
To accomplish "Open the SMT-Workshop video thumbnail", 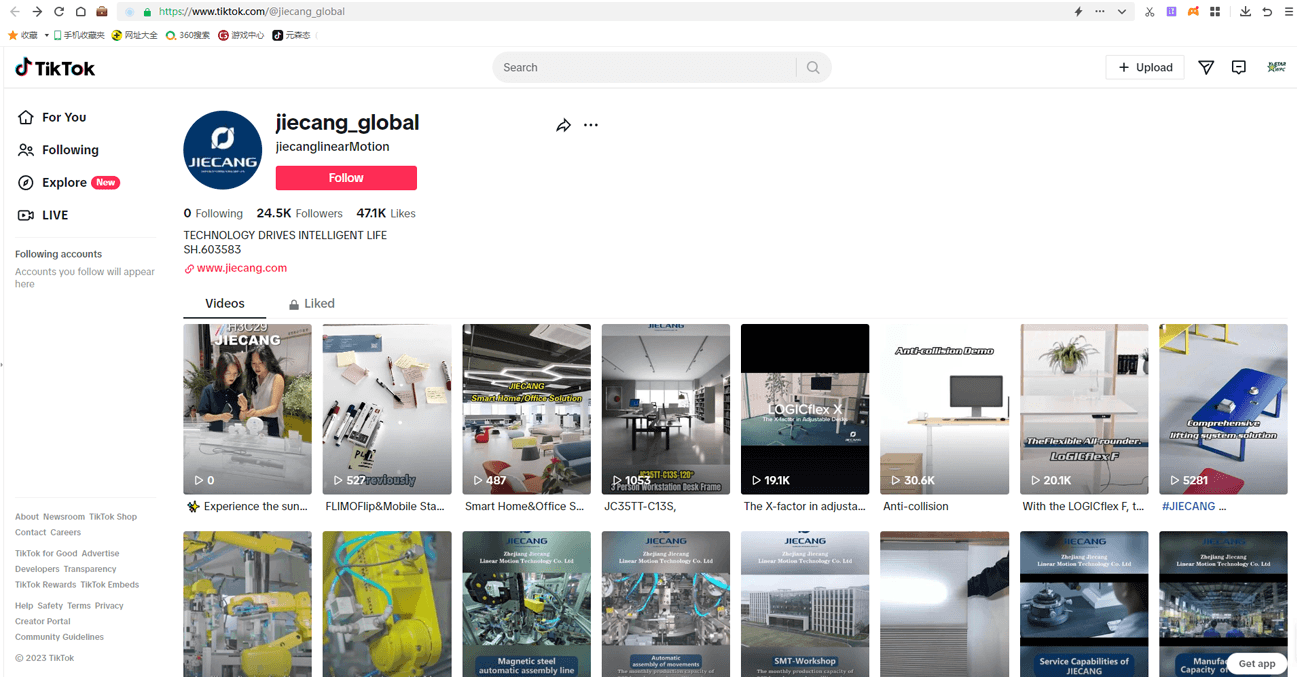I will click(x=805, y=604).
